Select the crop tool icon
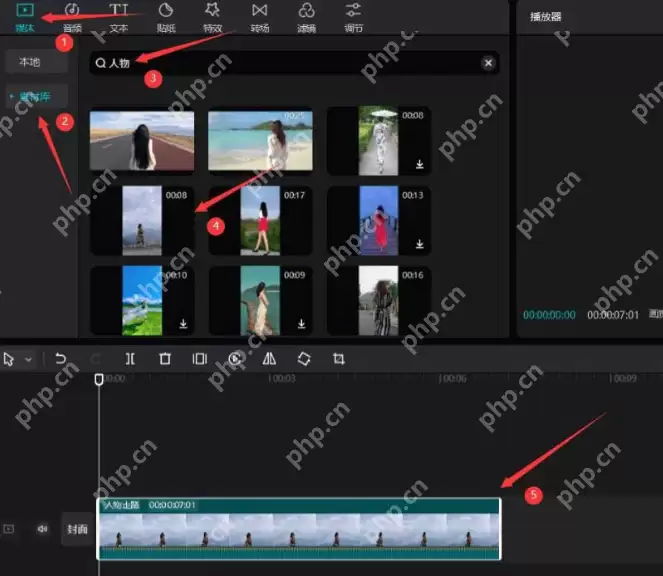 339,358
